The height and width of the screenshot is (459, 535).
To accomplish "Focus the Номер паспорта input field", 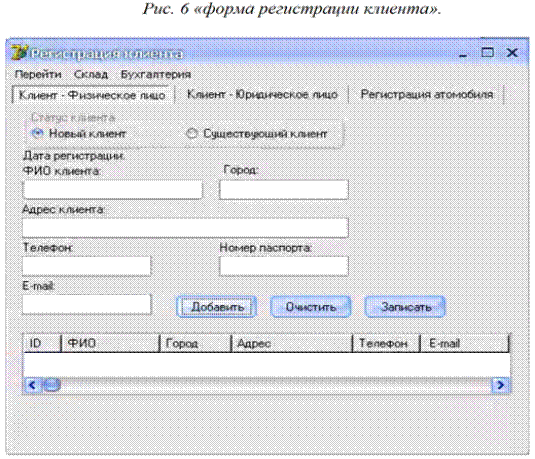I will point(284,266).
